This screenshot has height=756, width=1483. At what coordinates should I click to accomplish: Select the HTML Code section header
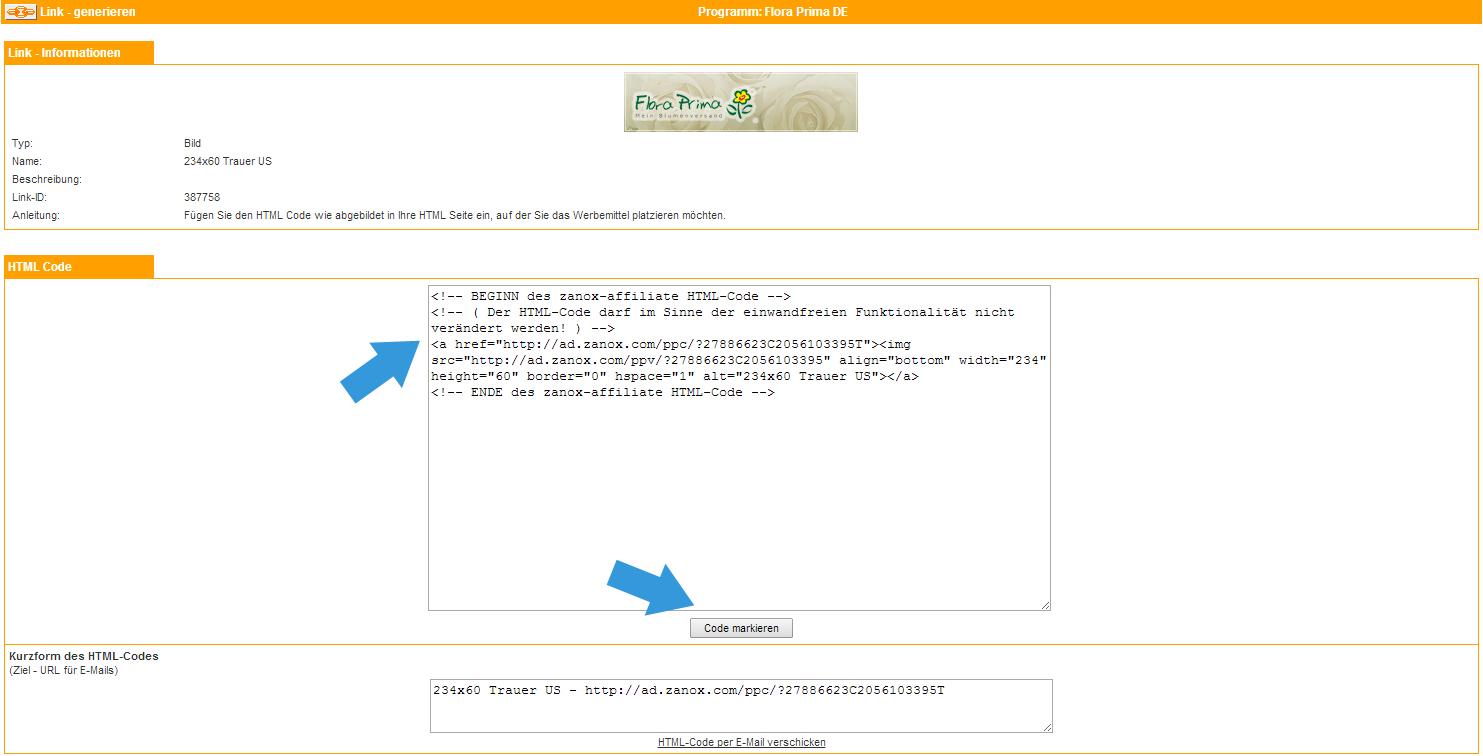point(40,267)
